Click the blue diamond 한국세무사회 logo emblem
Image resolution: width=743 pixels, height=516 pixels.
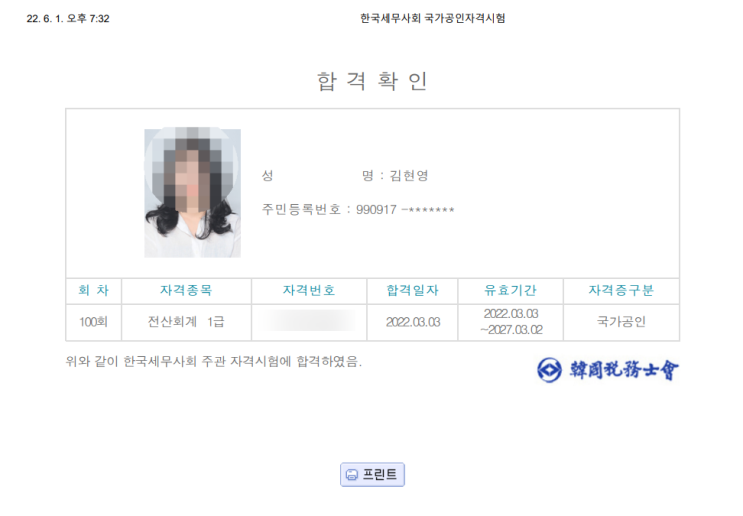click(550, 370)
